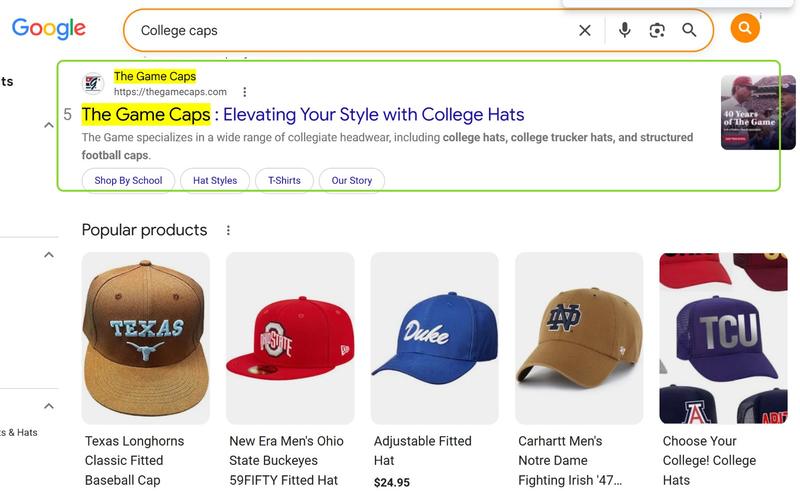Click the Google logo
Image resolution: width=800 pixels, height=491 pixels.
tap(49, 29)
